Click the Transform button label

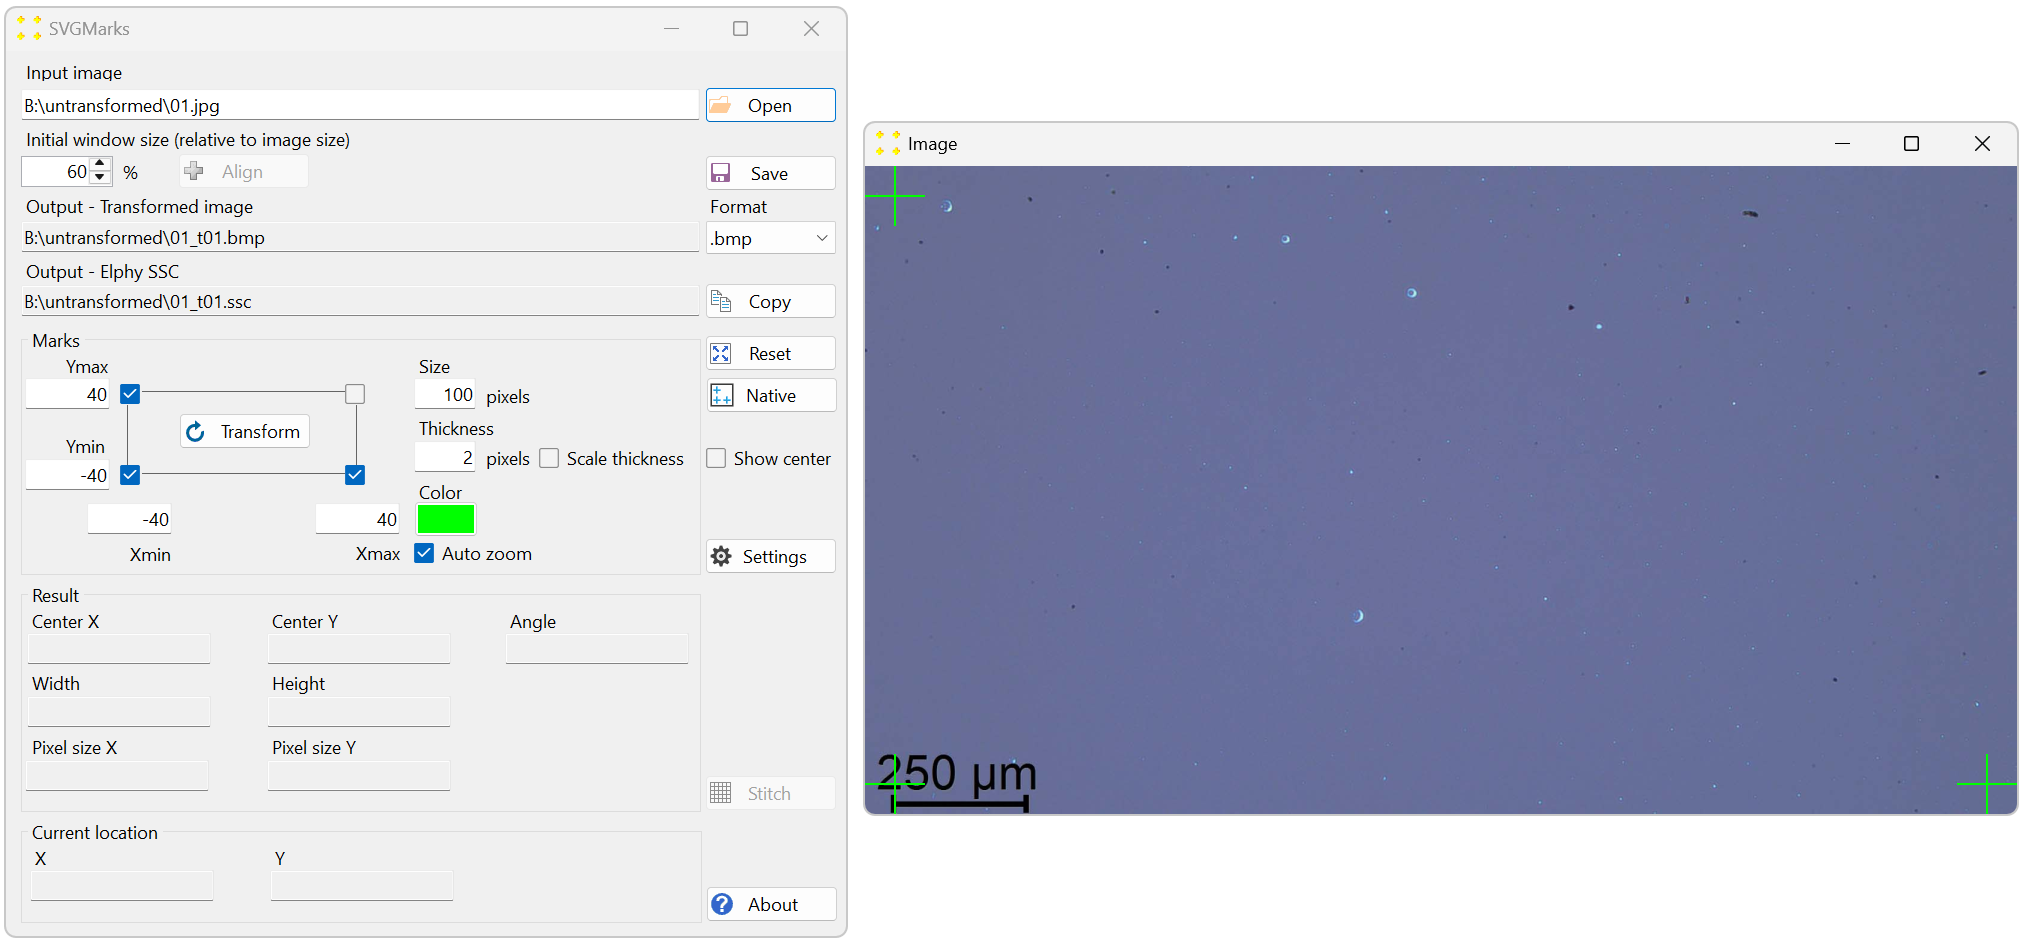(260, 431)
